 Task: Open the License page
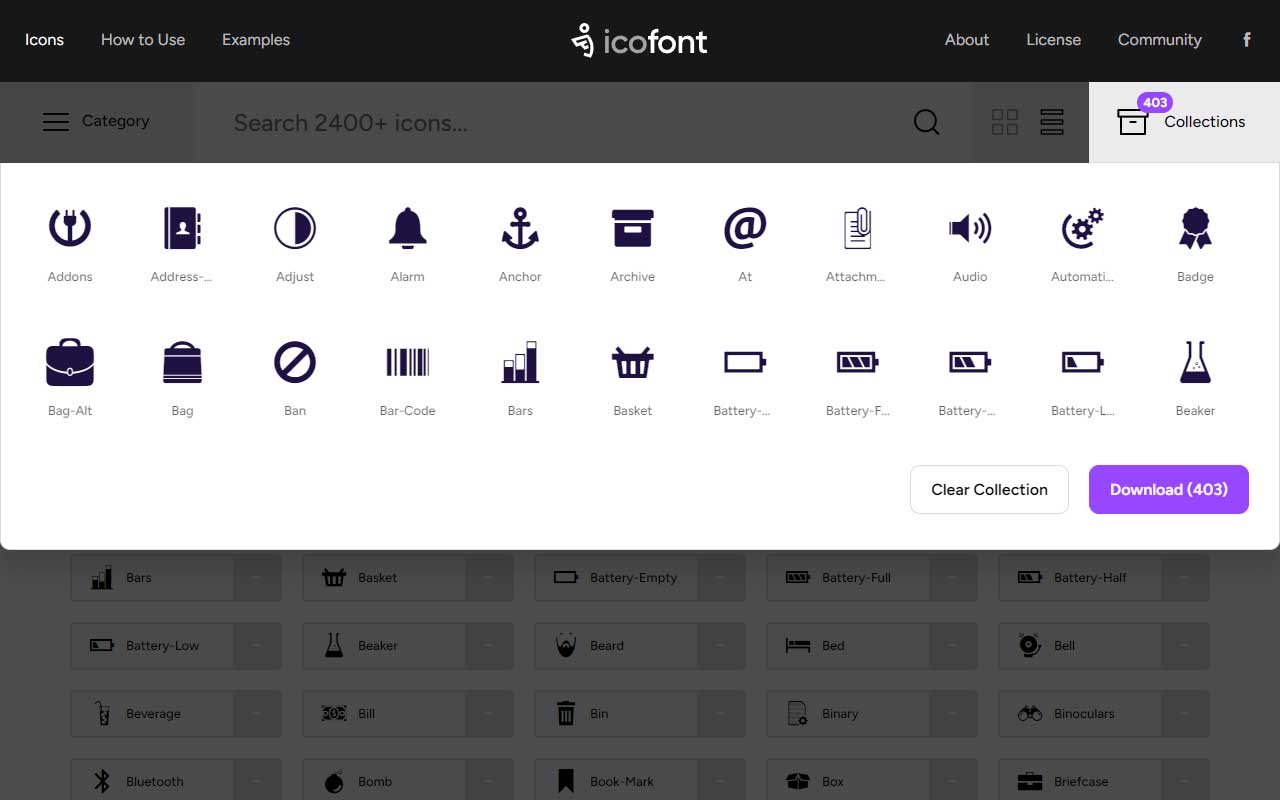click(x=1054, y=40)
